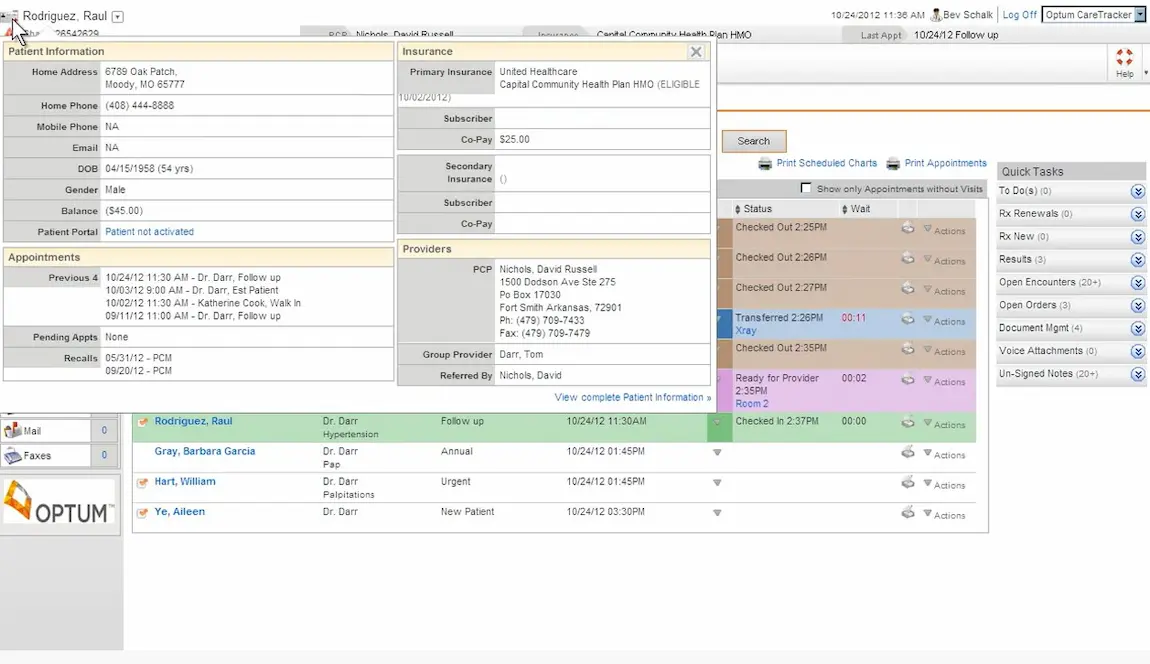Close the Insurance popup panel
Image resolution: width=1150 pixels, height=664 pixels.
(696, 51)
